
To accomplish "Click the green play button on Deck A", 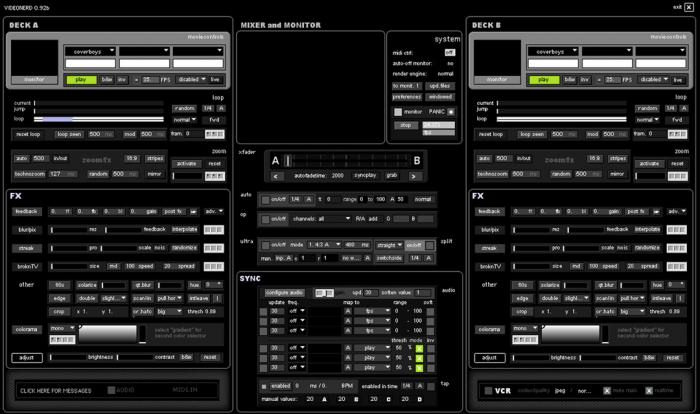I will (81, 79).
